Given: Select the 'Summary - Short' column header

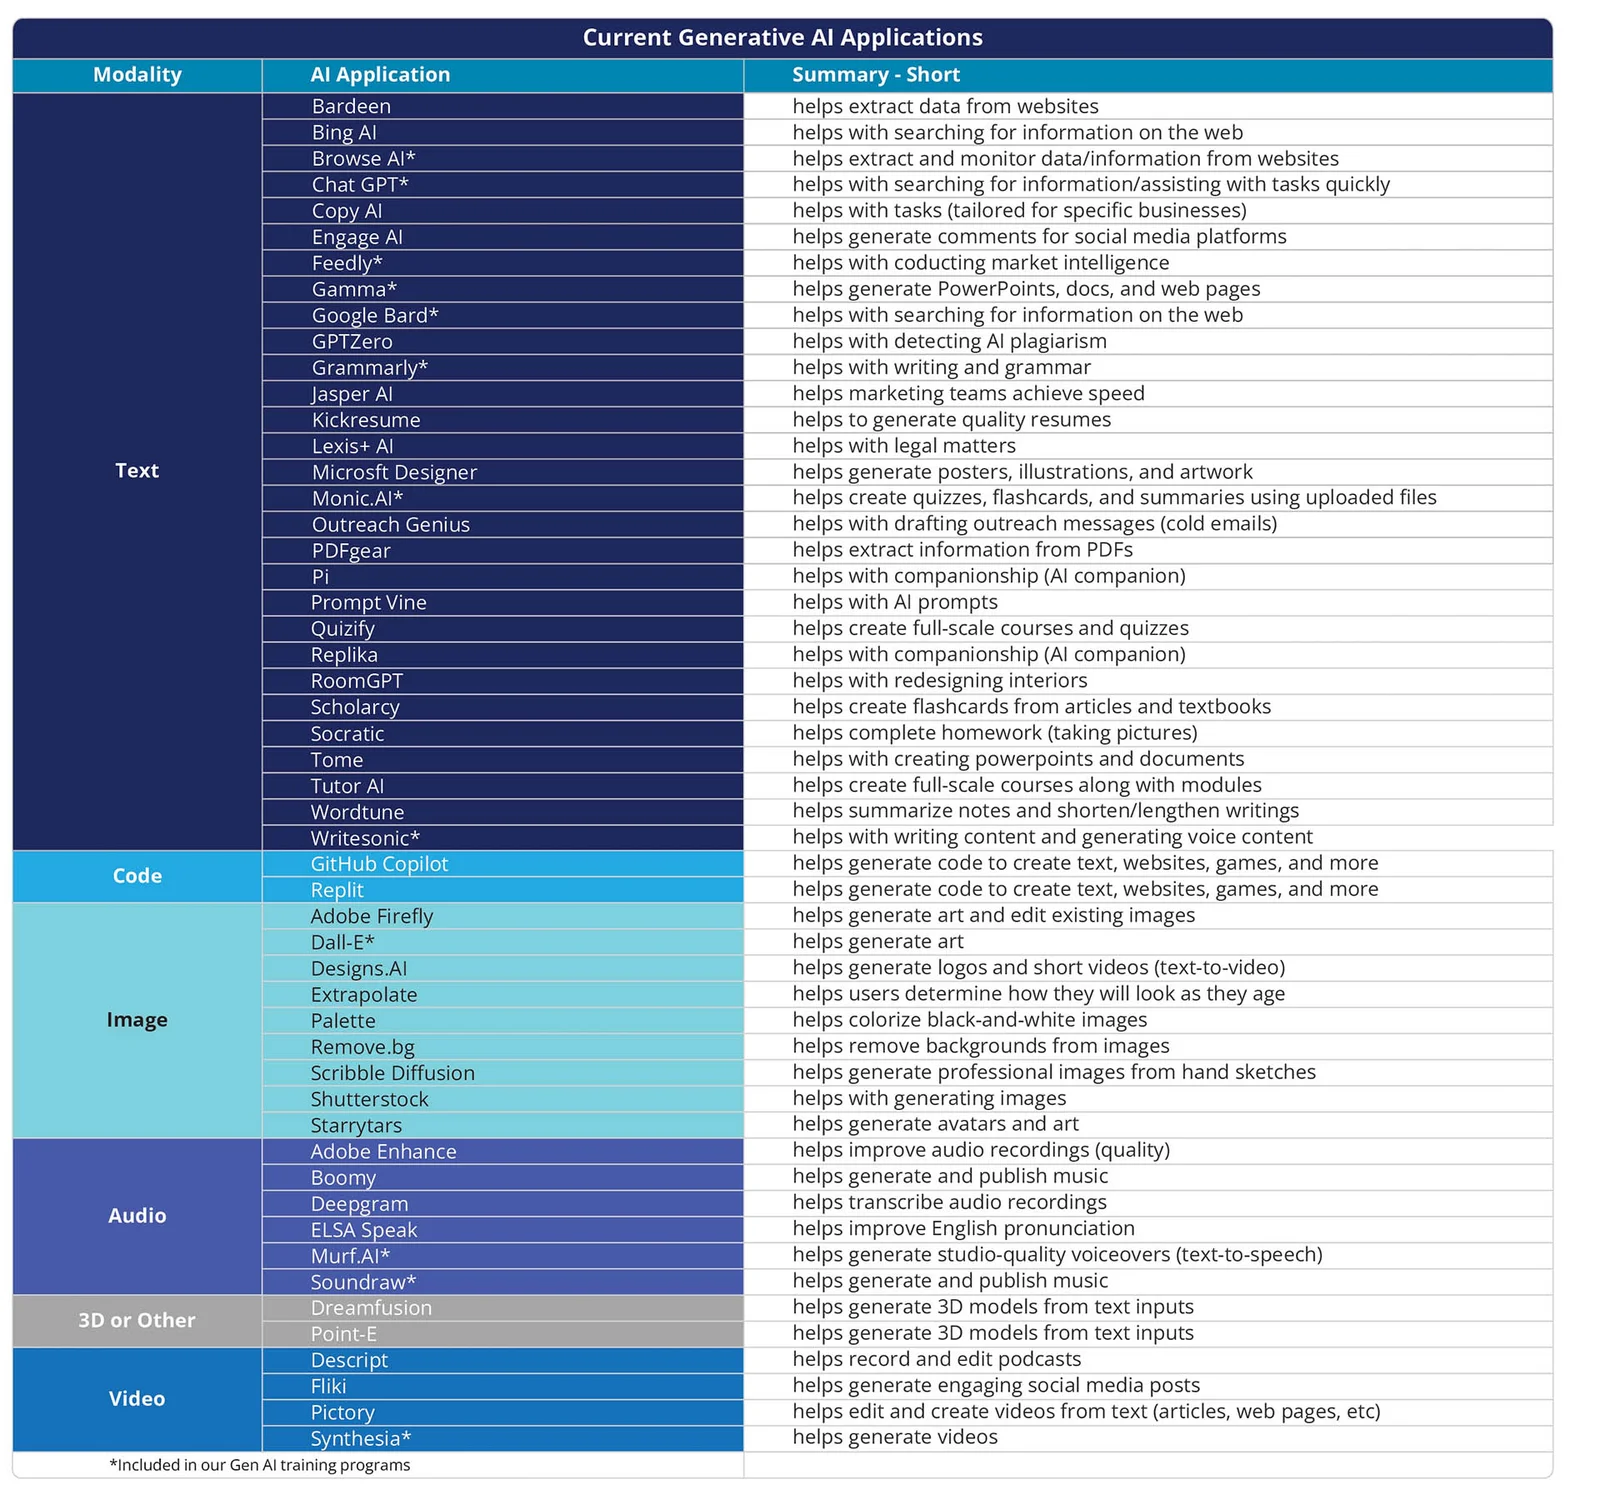Looking at the screenshot, I should (x=1148, y=75).
